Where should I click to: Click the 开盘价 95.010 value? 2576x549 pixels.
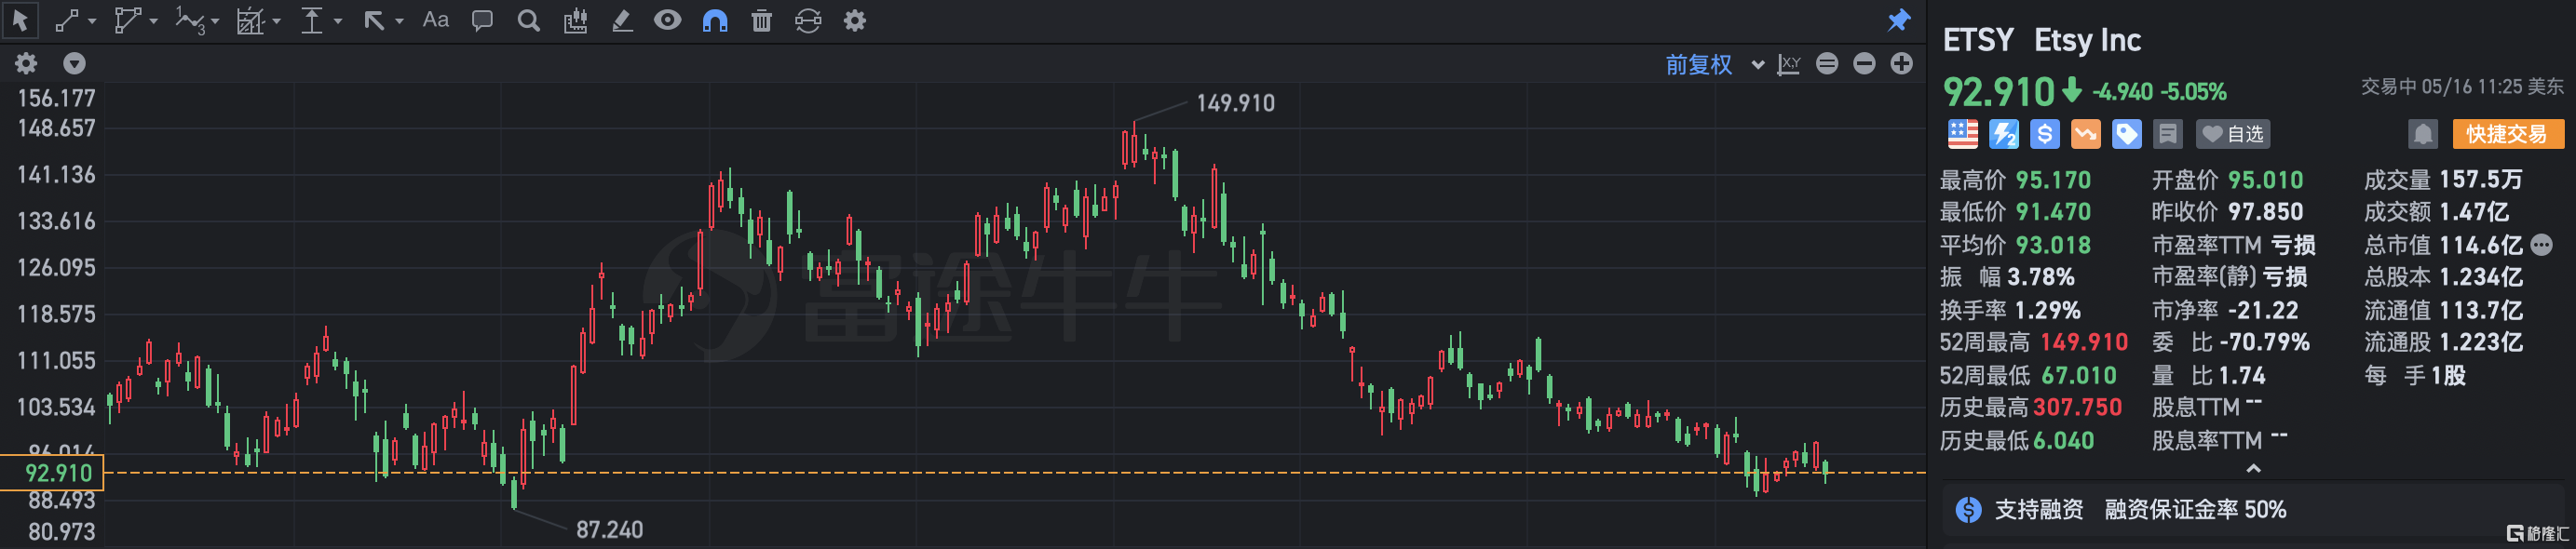click(x=2265, y=180)
